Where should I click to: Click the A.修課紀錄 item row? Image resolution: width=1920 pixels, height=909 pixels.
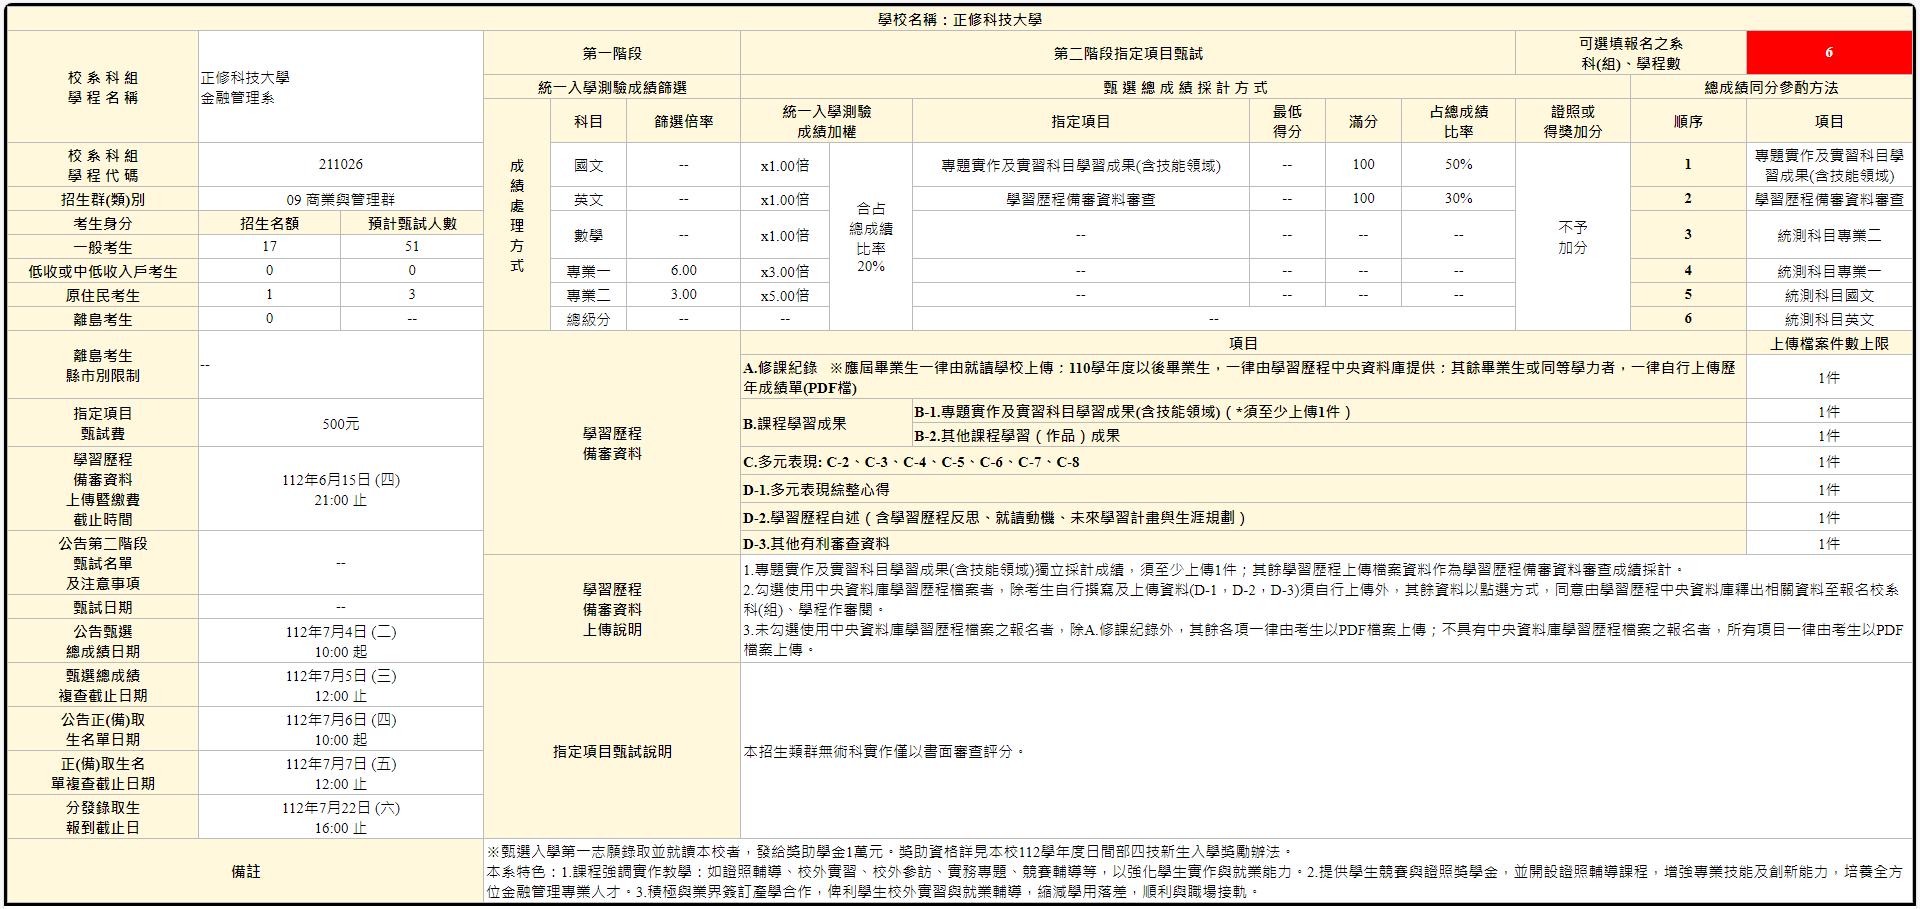(1243, 377)
